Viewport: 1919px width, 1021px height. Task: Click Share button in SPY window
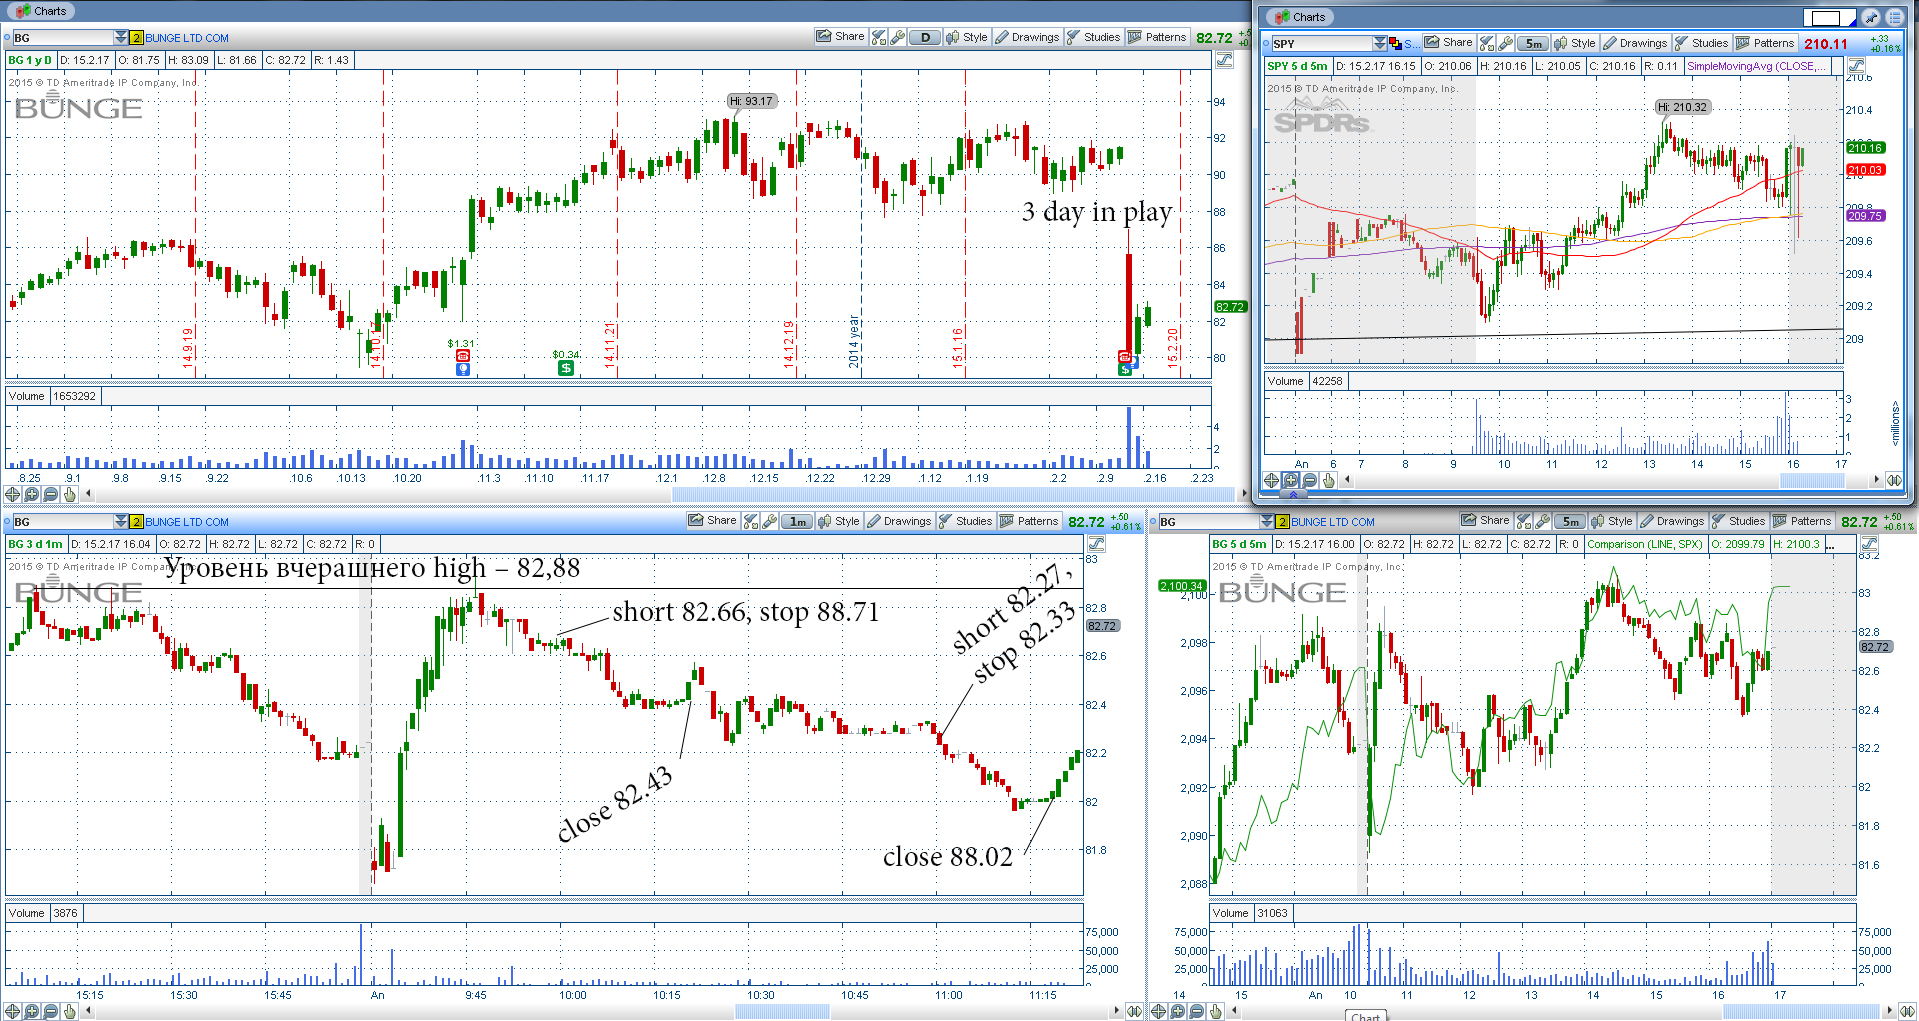coord(1448,43)
